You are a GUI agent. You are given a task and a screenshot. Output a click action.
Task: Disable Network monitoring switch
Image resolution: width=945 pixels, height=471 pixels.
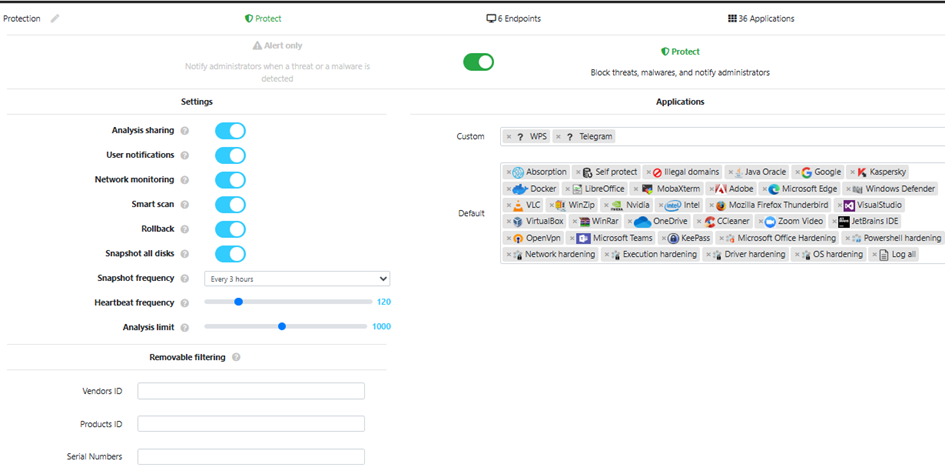230,180
